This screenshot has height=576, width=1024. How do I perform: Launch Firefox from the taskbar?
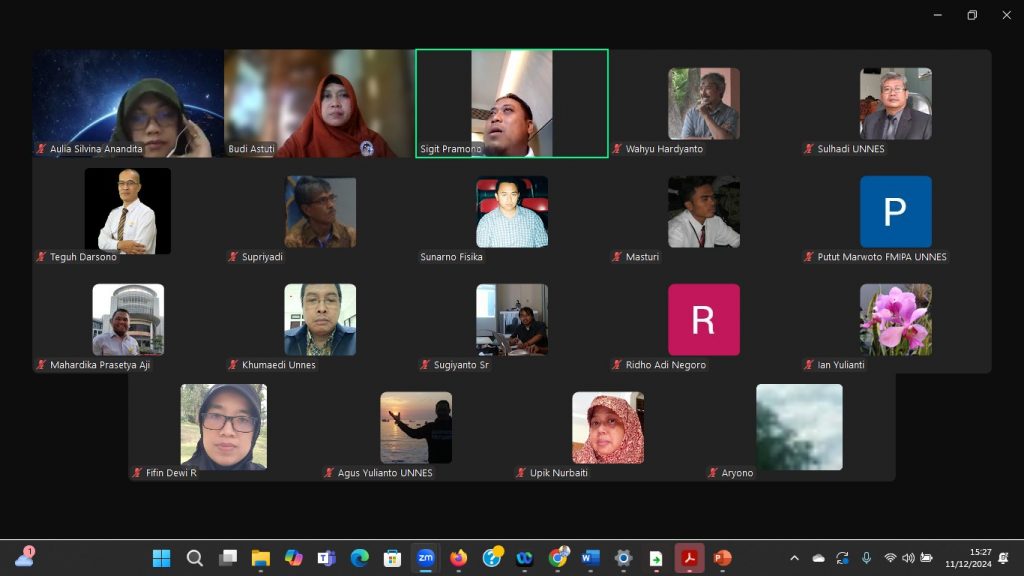tap(458, 558)
